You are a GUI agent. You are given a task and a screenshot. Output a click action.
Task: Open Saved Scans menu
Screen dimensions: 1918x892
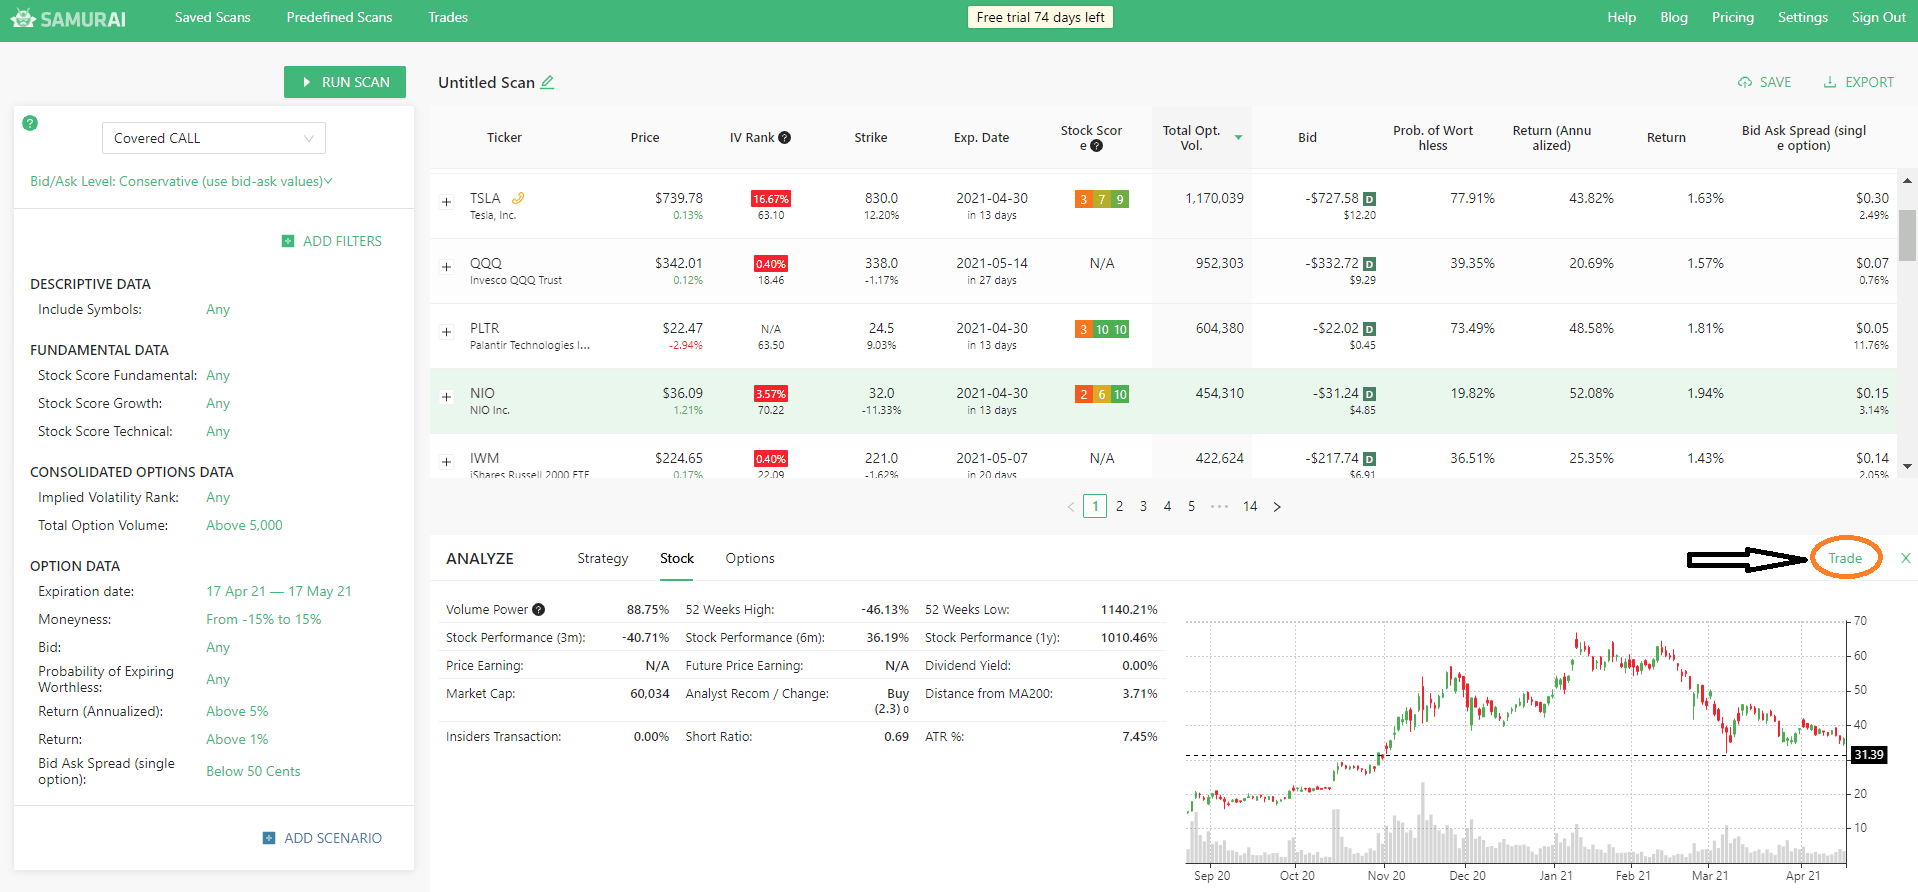(212, 17)
